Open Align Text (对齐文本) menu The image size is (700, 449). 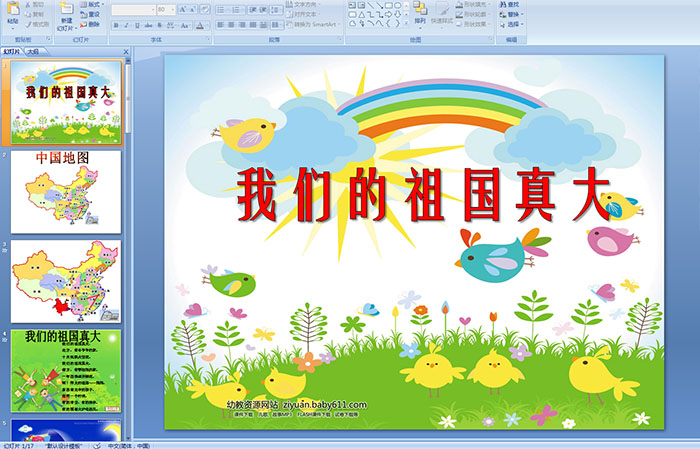click(305, 14)
